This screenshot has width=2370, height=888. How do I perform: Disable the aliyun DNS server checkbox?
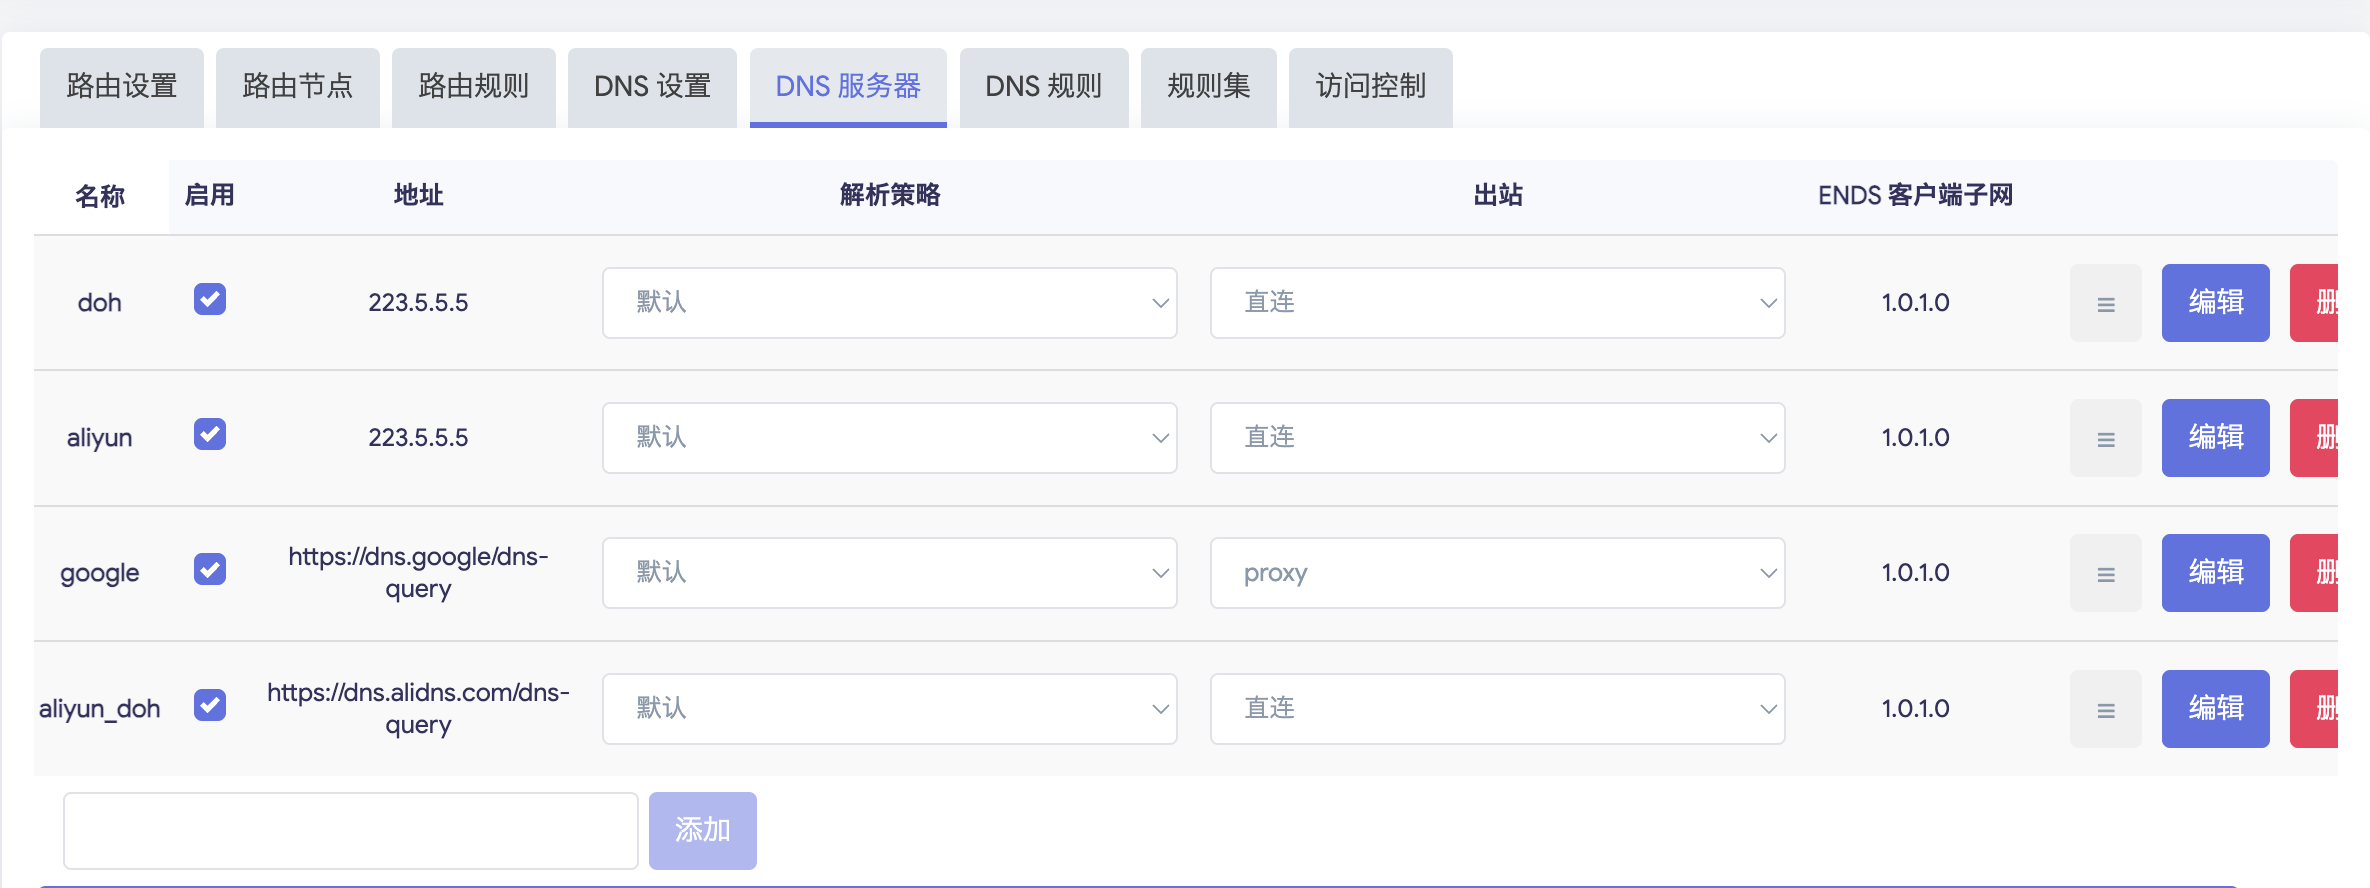(210, 434)
